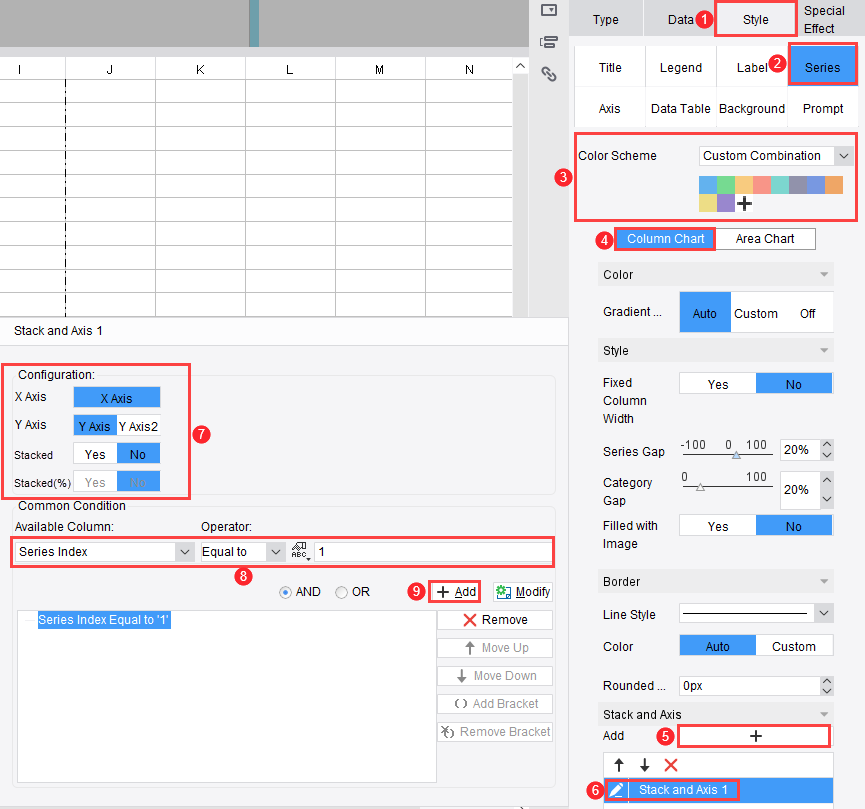Add a new color with the plus swatch
This screenshot has width=865, height=809.
click(744, 204)
